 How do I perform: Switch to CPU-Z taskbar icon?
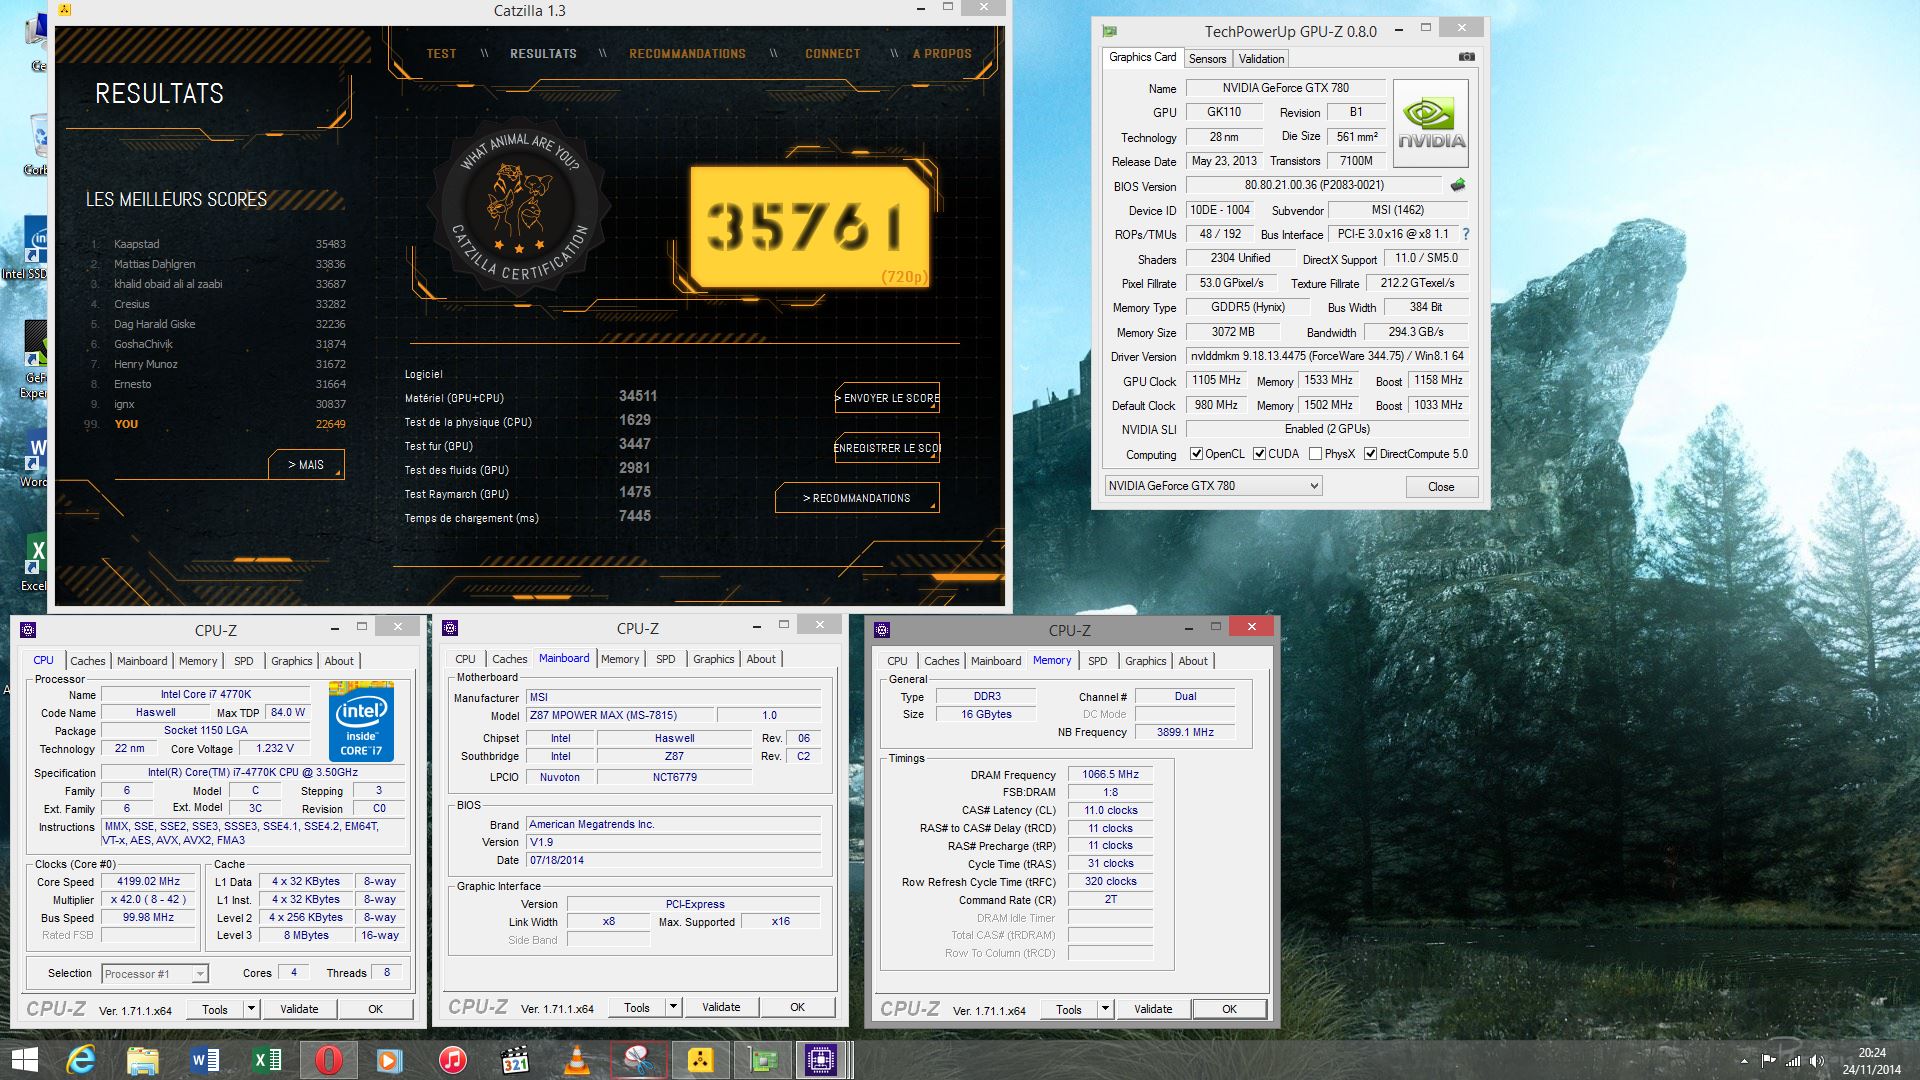coord(821,1060)
